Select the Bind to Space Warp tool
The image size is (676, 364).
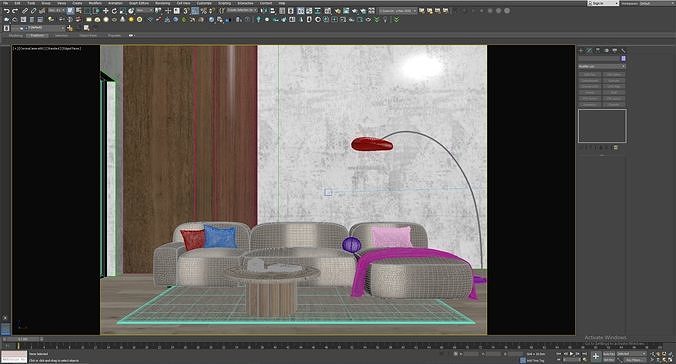(42, 11)
